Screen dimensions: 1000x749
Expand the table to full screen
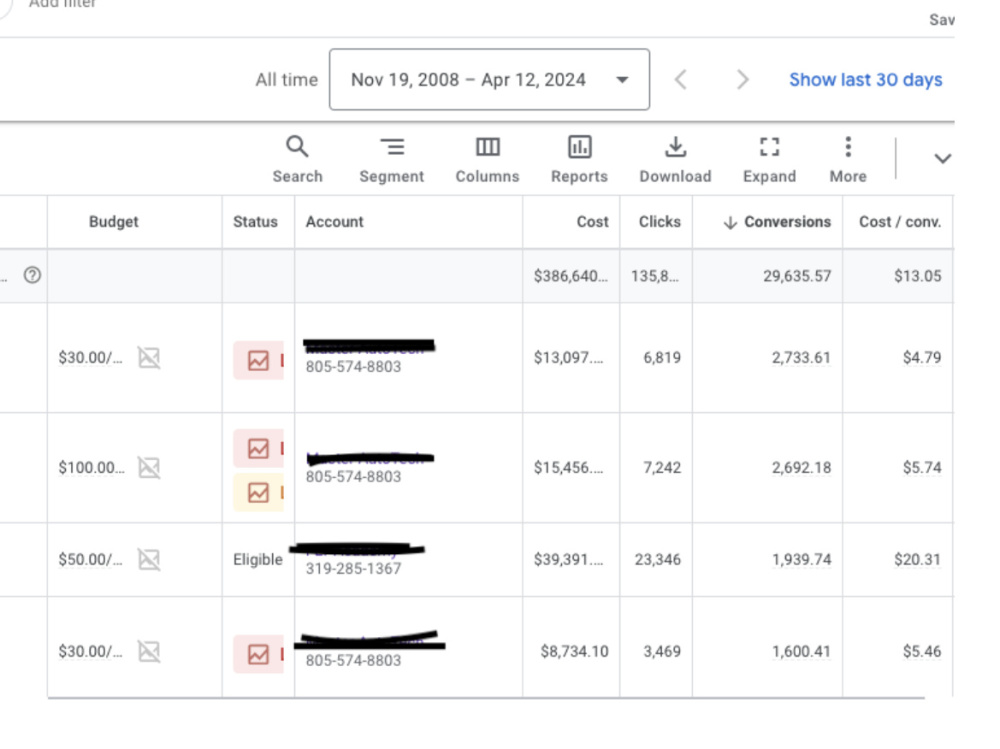(769, 159)
